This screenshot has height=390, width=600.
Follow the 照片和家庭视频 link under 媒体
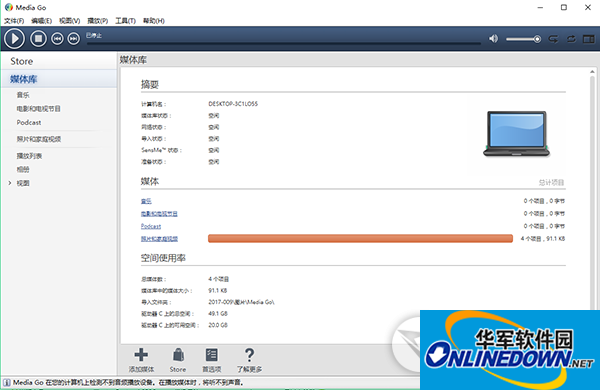tap(159, 239)
